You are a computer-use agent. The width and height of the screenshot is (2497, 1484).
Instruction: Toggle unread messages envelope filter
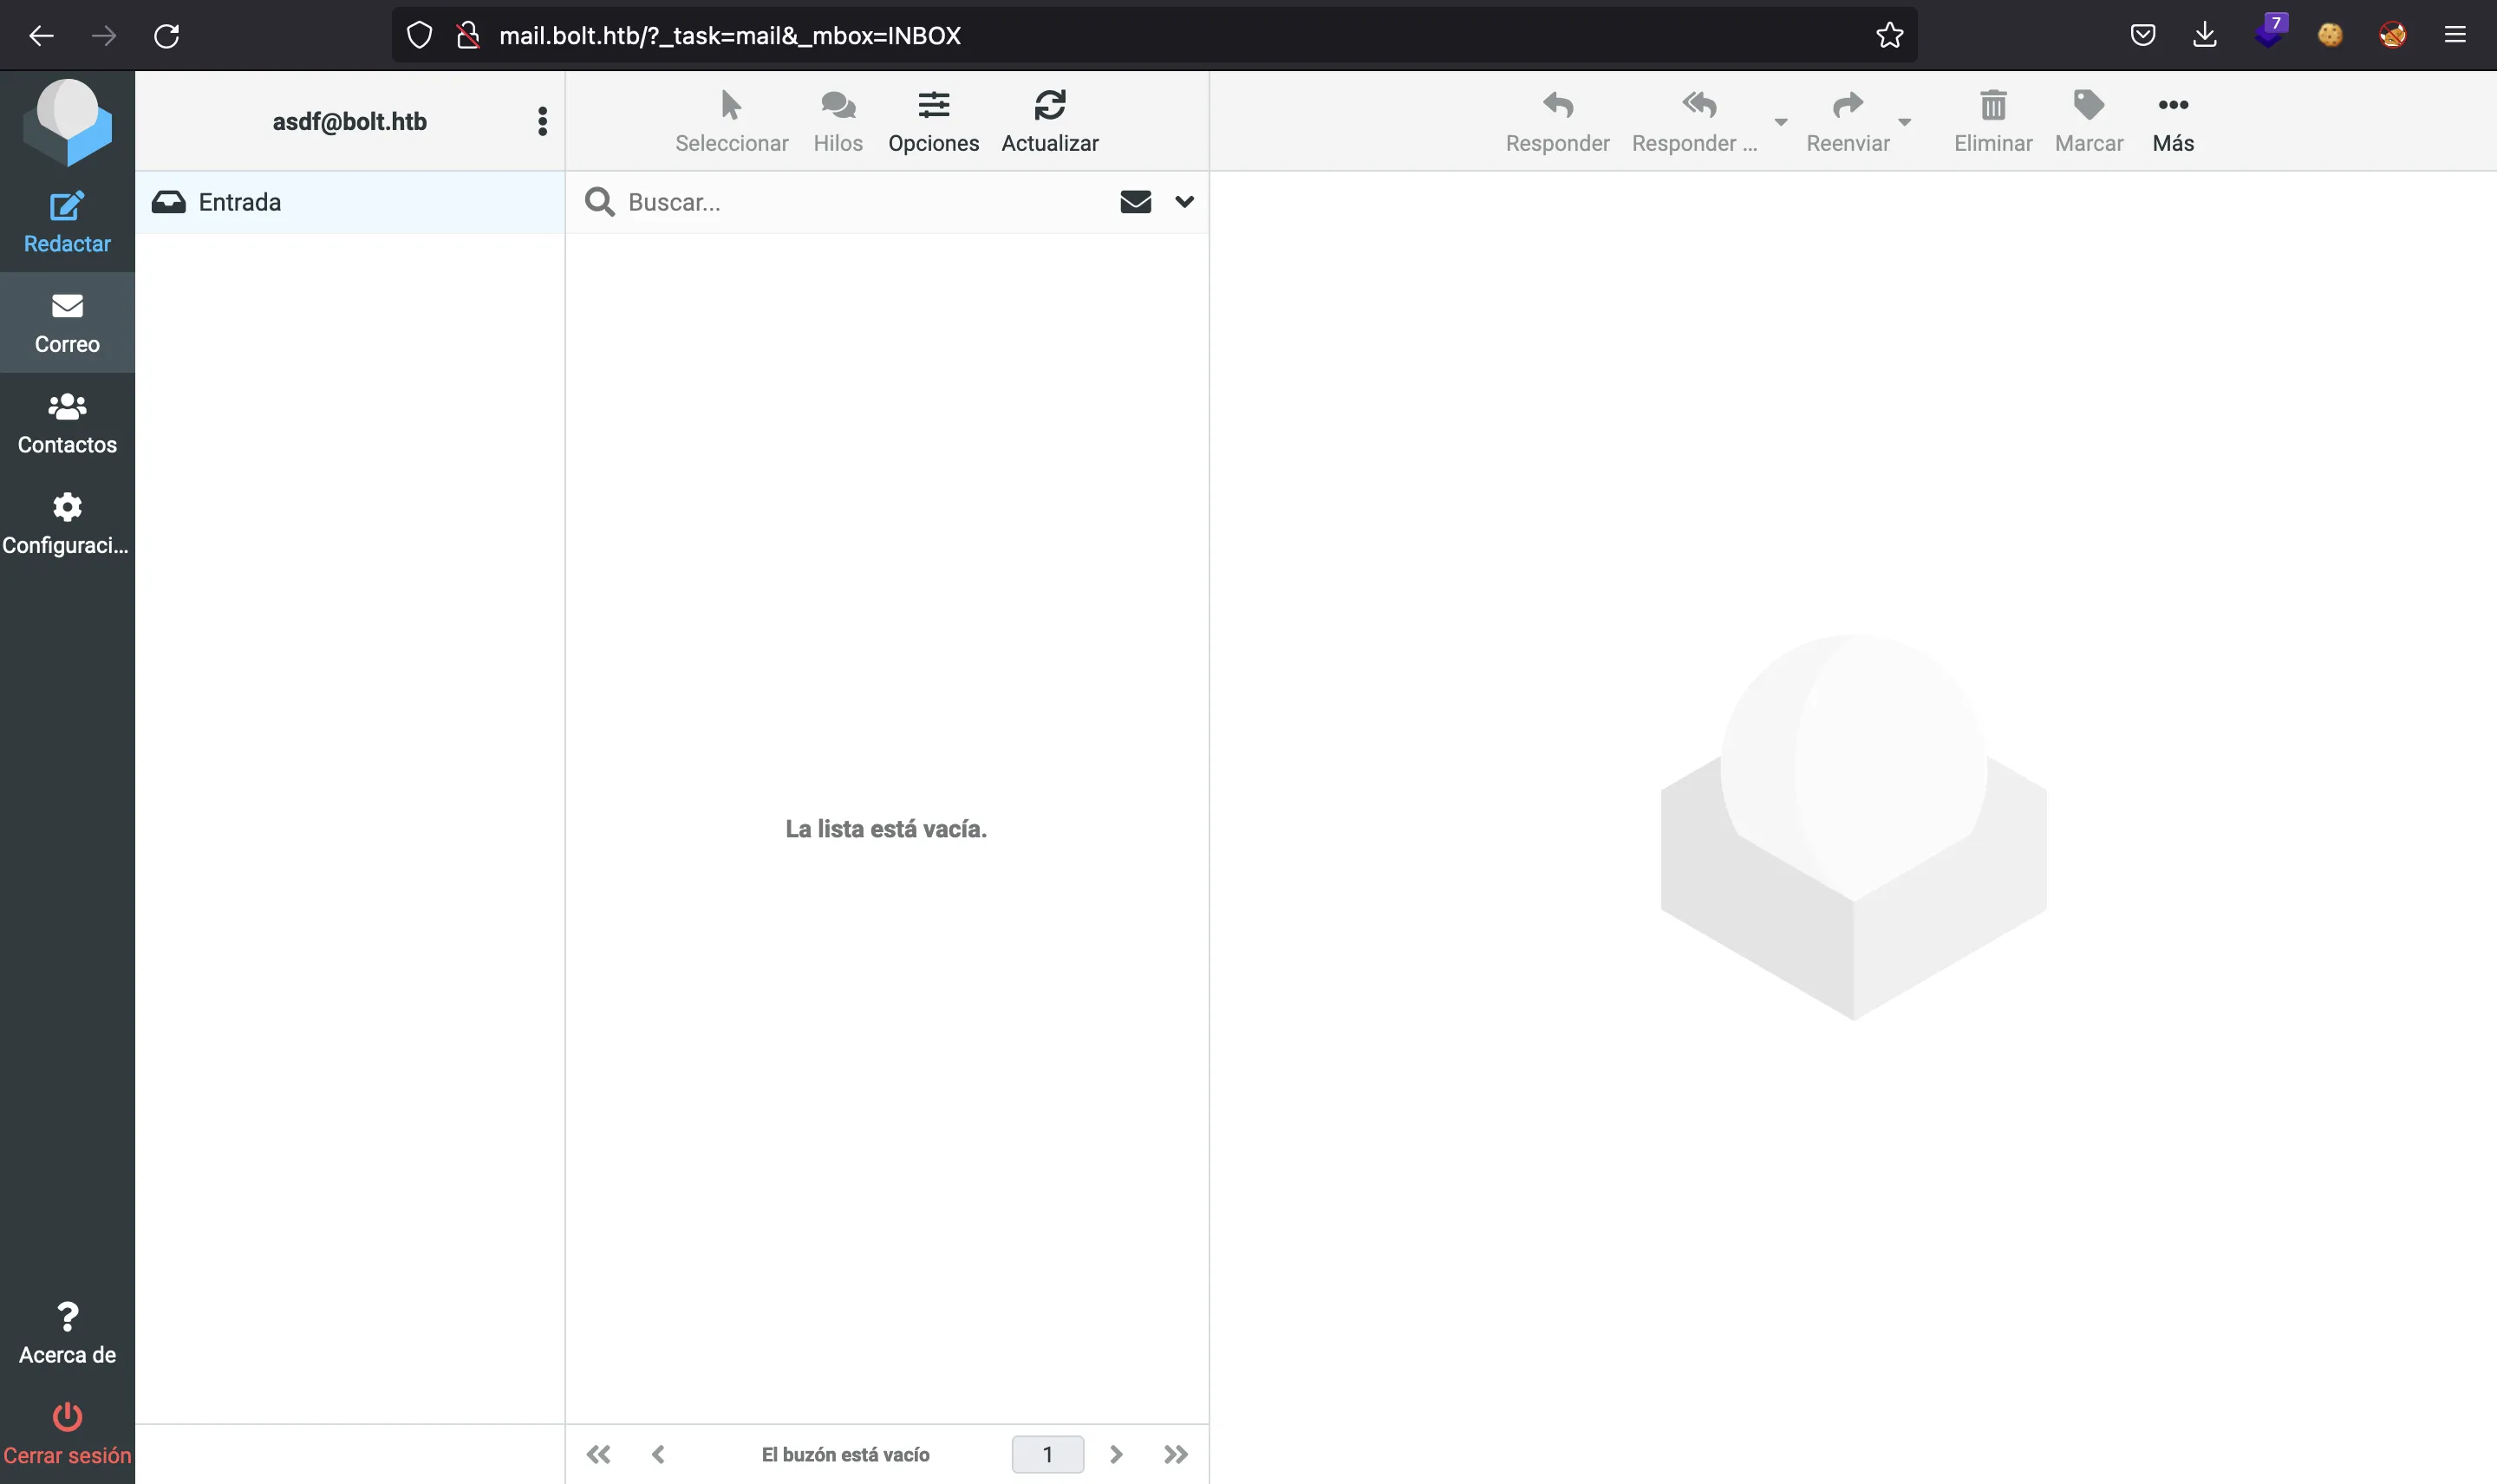pos(1135,202)
